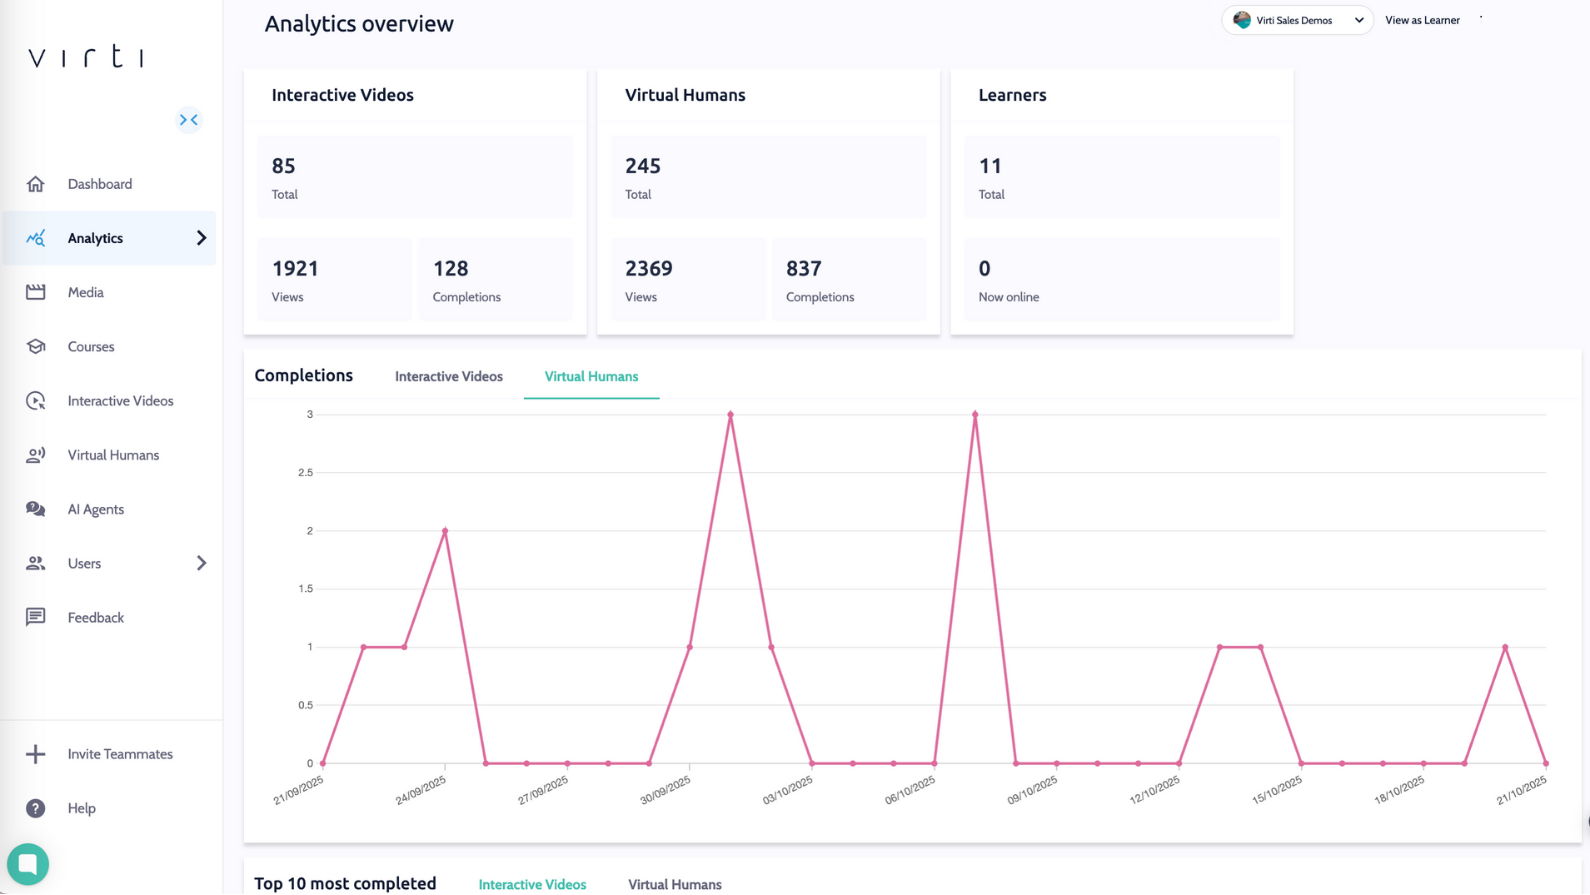Image resolution: width=1590 pixels, height=895 pixels.
Task: Click the Virtual Humans sidebar icon
Action: click(x=36, y=455)
